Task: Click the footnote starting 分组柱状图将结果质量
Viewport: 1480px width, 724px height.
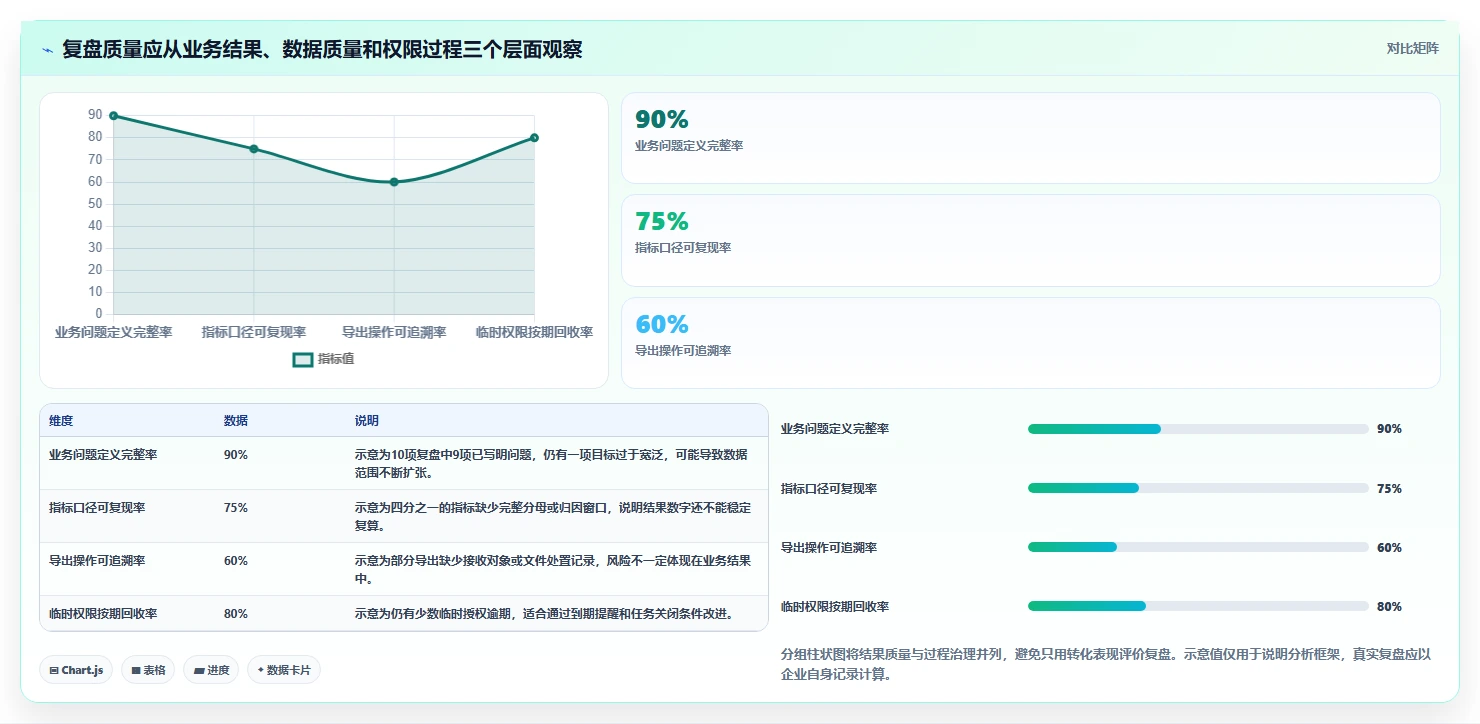Action: [1108, 664]
